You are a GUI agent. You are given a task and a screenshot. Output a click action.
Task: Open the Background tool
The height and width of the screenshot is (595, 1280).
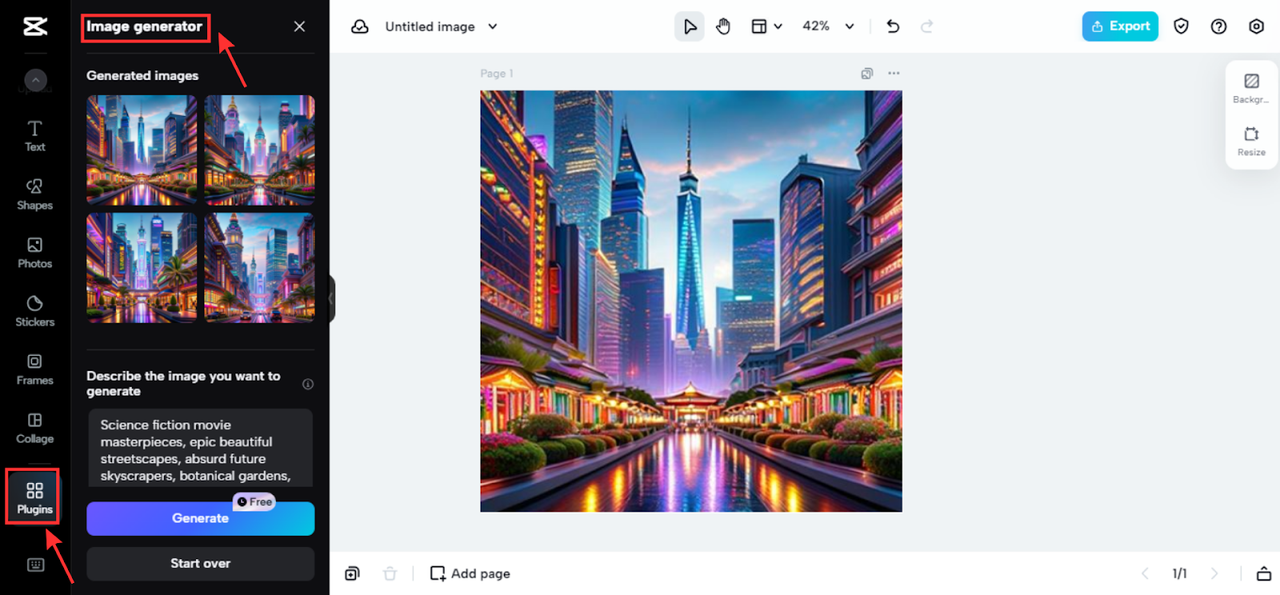1251,88
